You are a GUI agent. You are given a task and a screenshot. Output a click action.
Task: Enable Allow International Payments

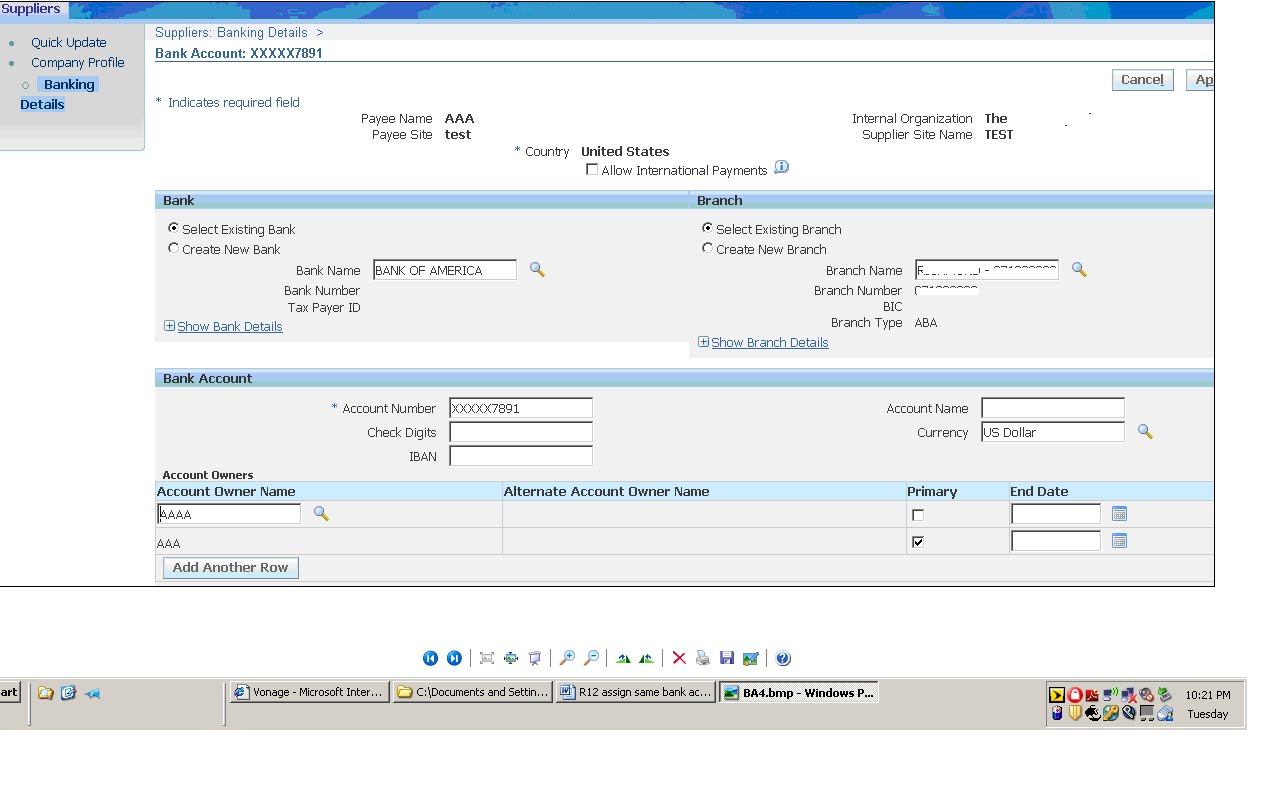coord(592,169)
